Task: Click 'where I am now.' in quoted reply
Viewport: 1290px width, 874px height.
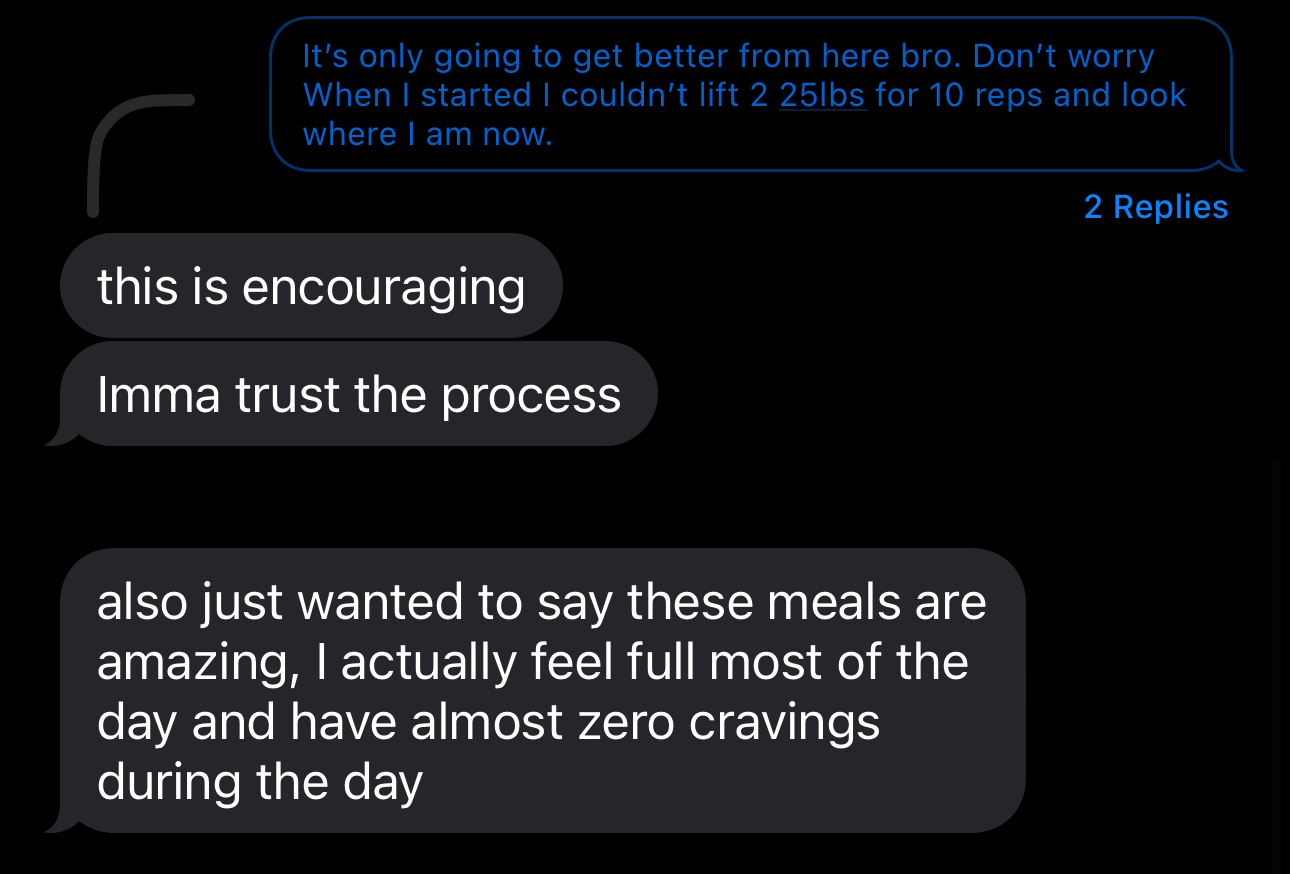Action: pos(427,134)
